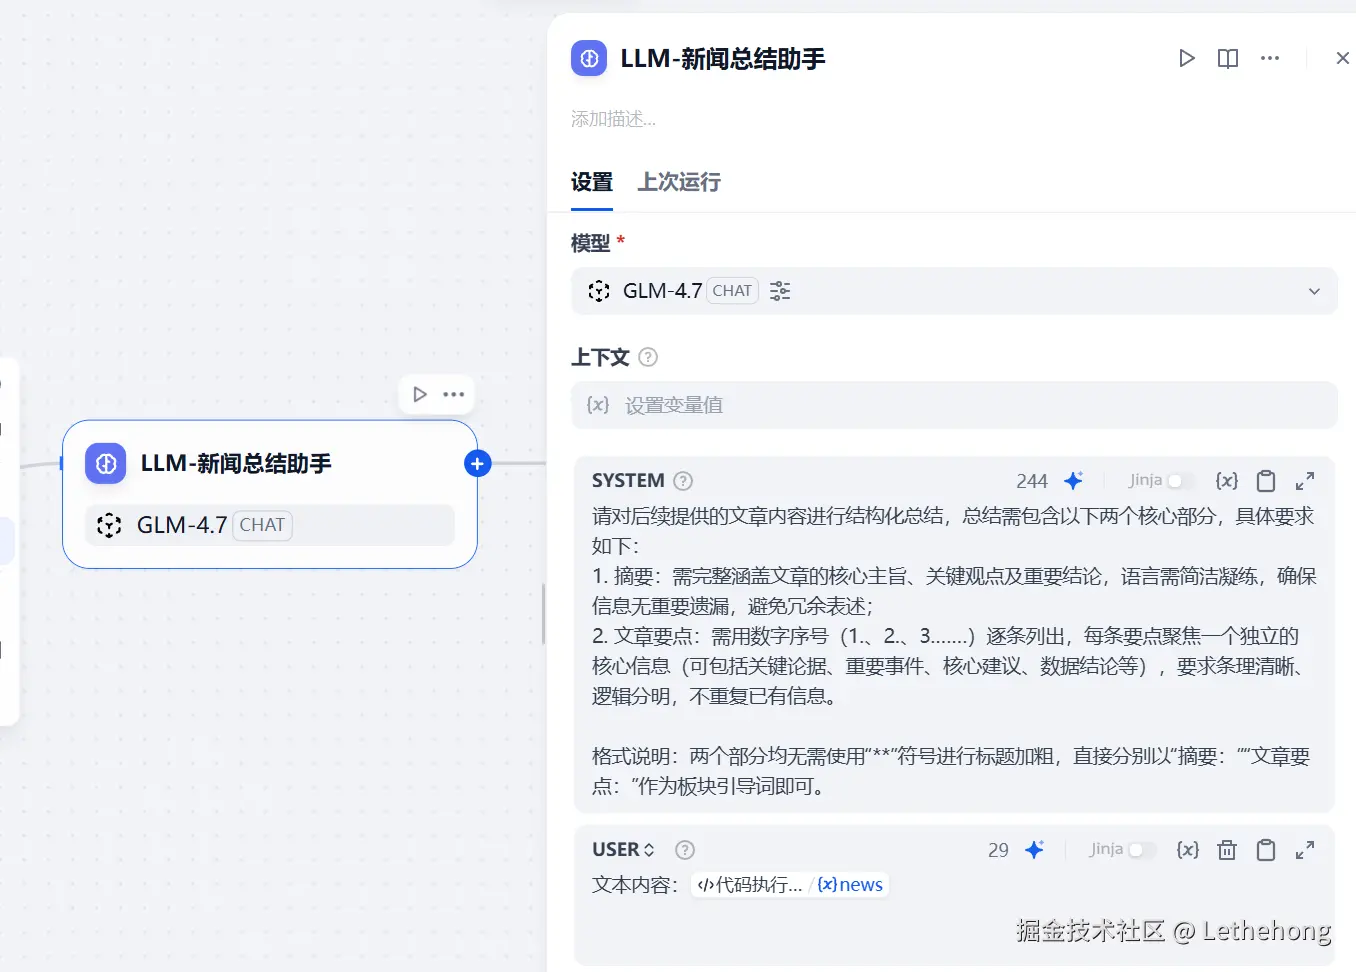Click the SYSTEM token count 244

click(x=1032, y=482)
